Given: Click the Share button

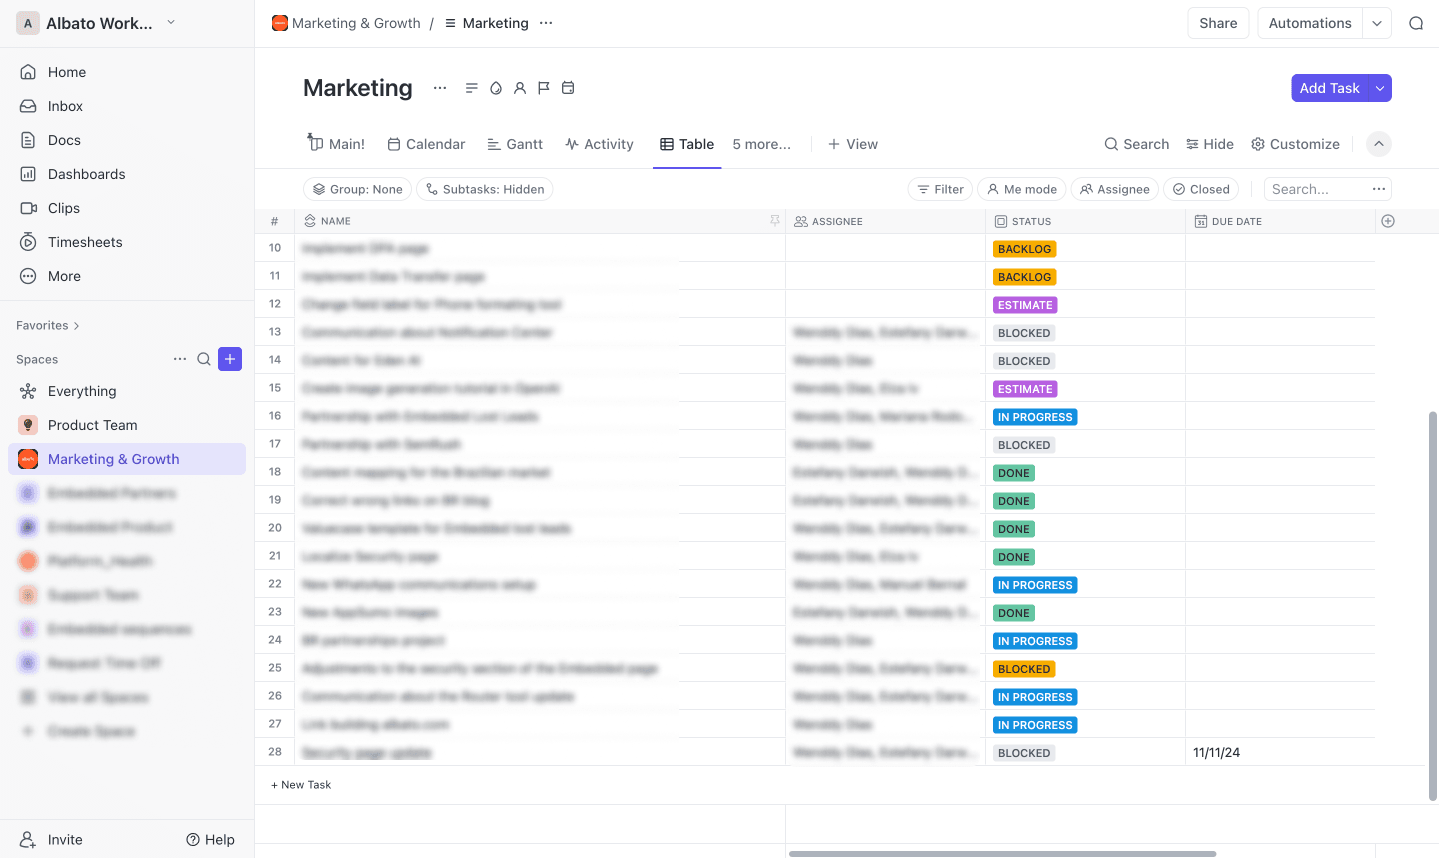Looking at the screenshot, I should 1218,23.
